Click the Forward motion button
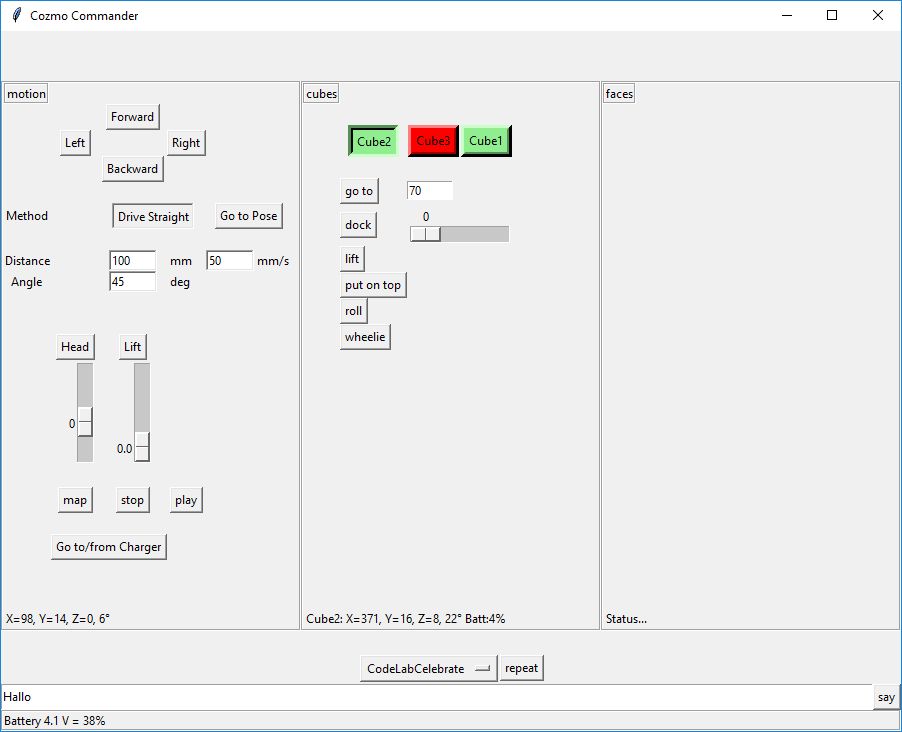Screen dimensions: 902x732 point(132,117)
